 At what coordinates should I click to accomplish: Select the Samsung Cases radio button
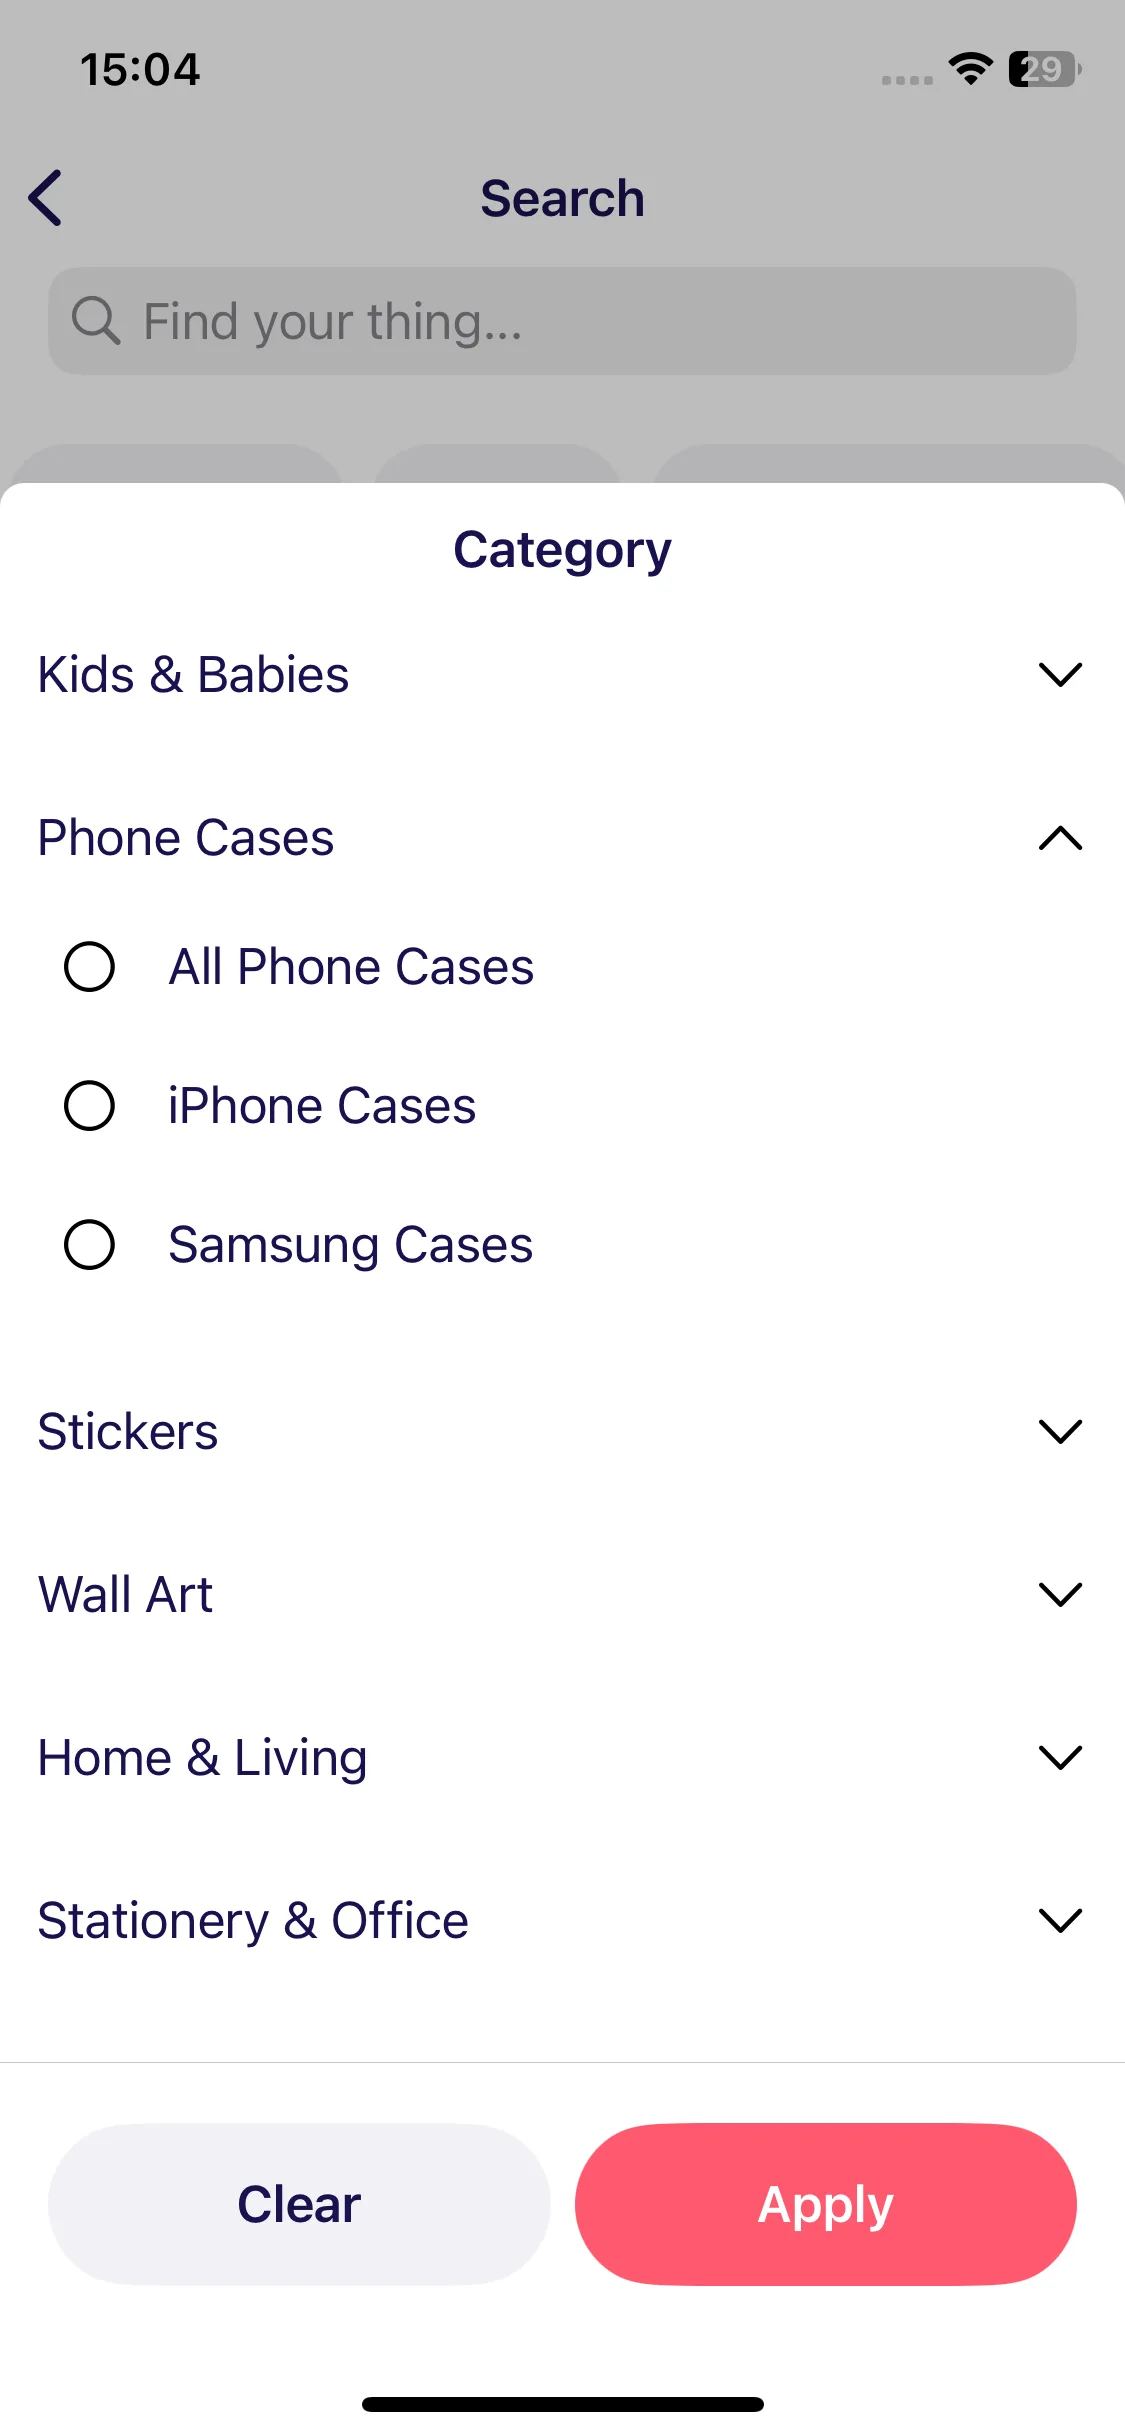point(89,1245)
